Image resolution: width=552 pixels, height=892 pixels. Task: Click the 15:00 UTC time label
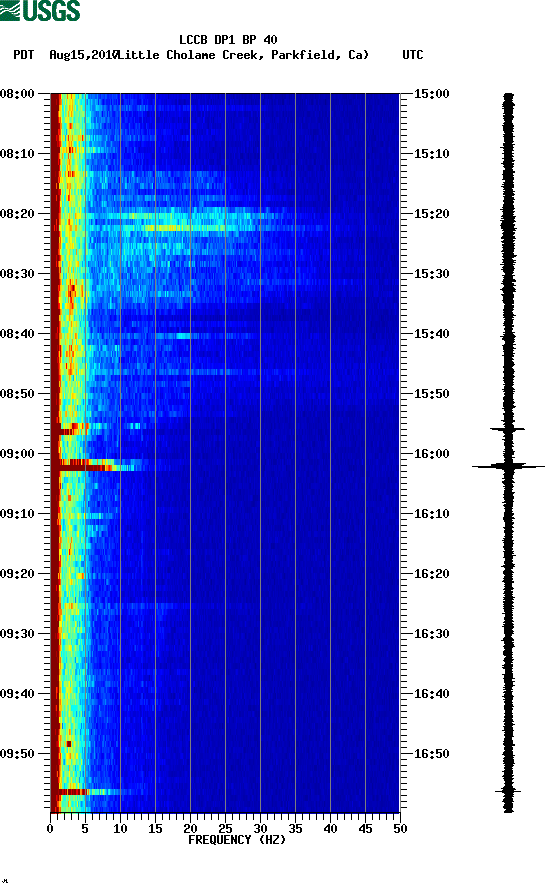click(x=431, y=94)
